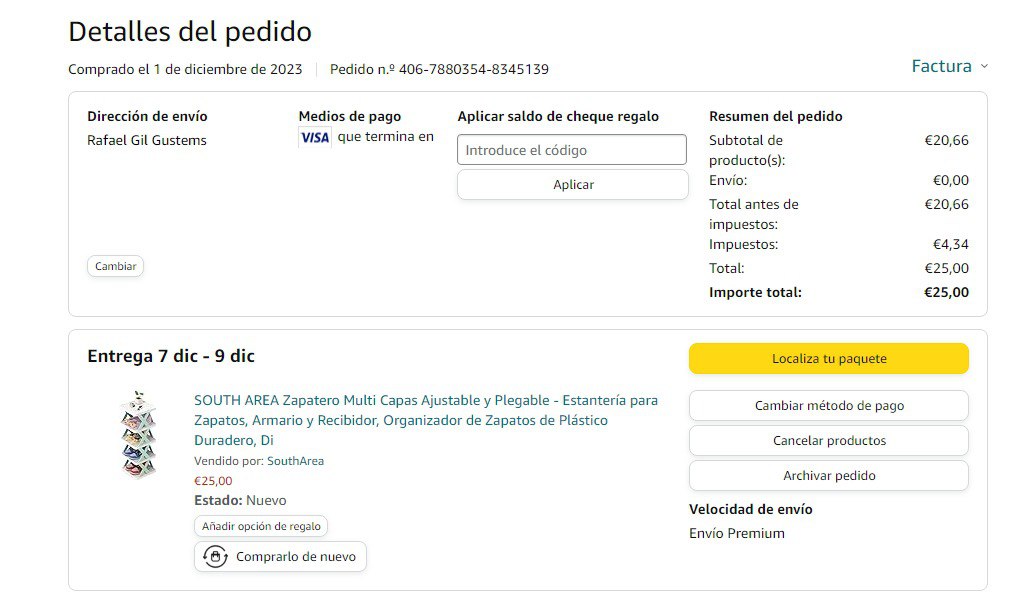Screen dimensions: 1010x604
Task: Click the order number 406-7880354-8345139
Action: click(474, 70)
